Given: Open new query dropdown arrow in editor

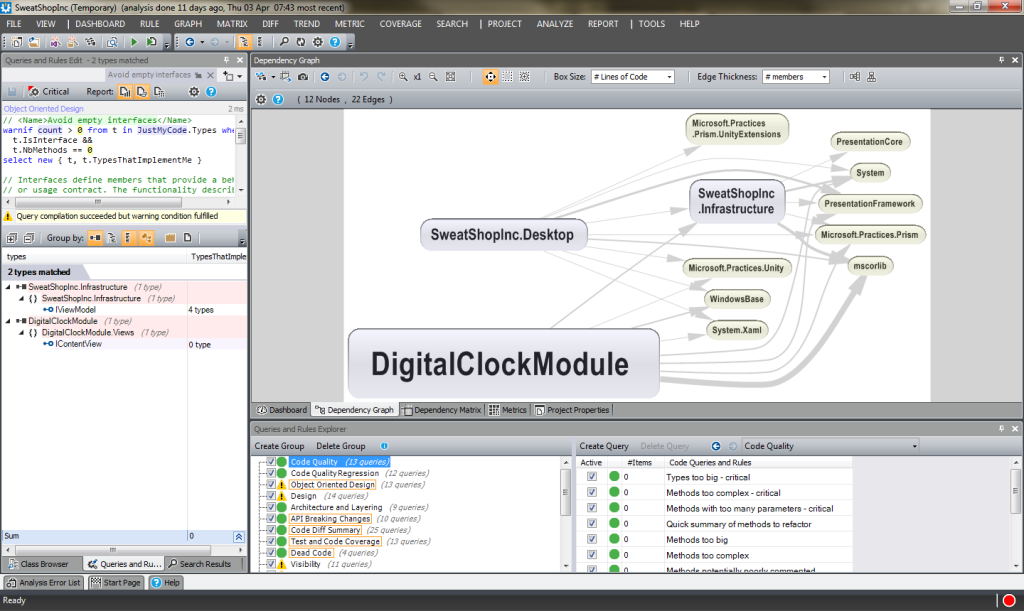Looking at the screenshot, I should [239, 76].
